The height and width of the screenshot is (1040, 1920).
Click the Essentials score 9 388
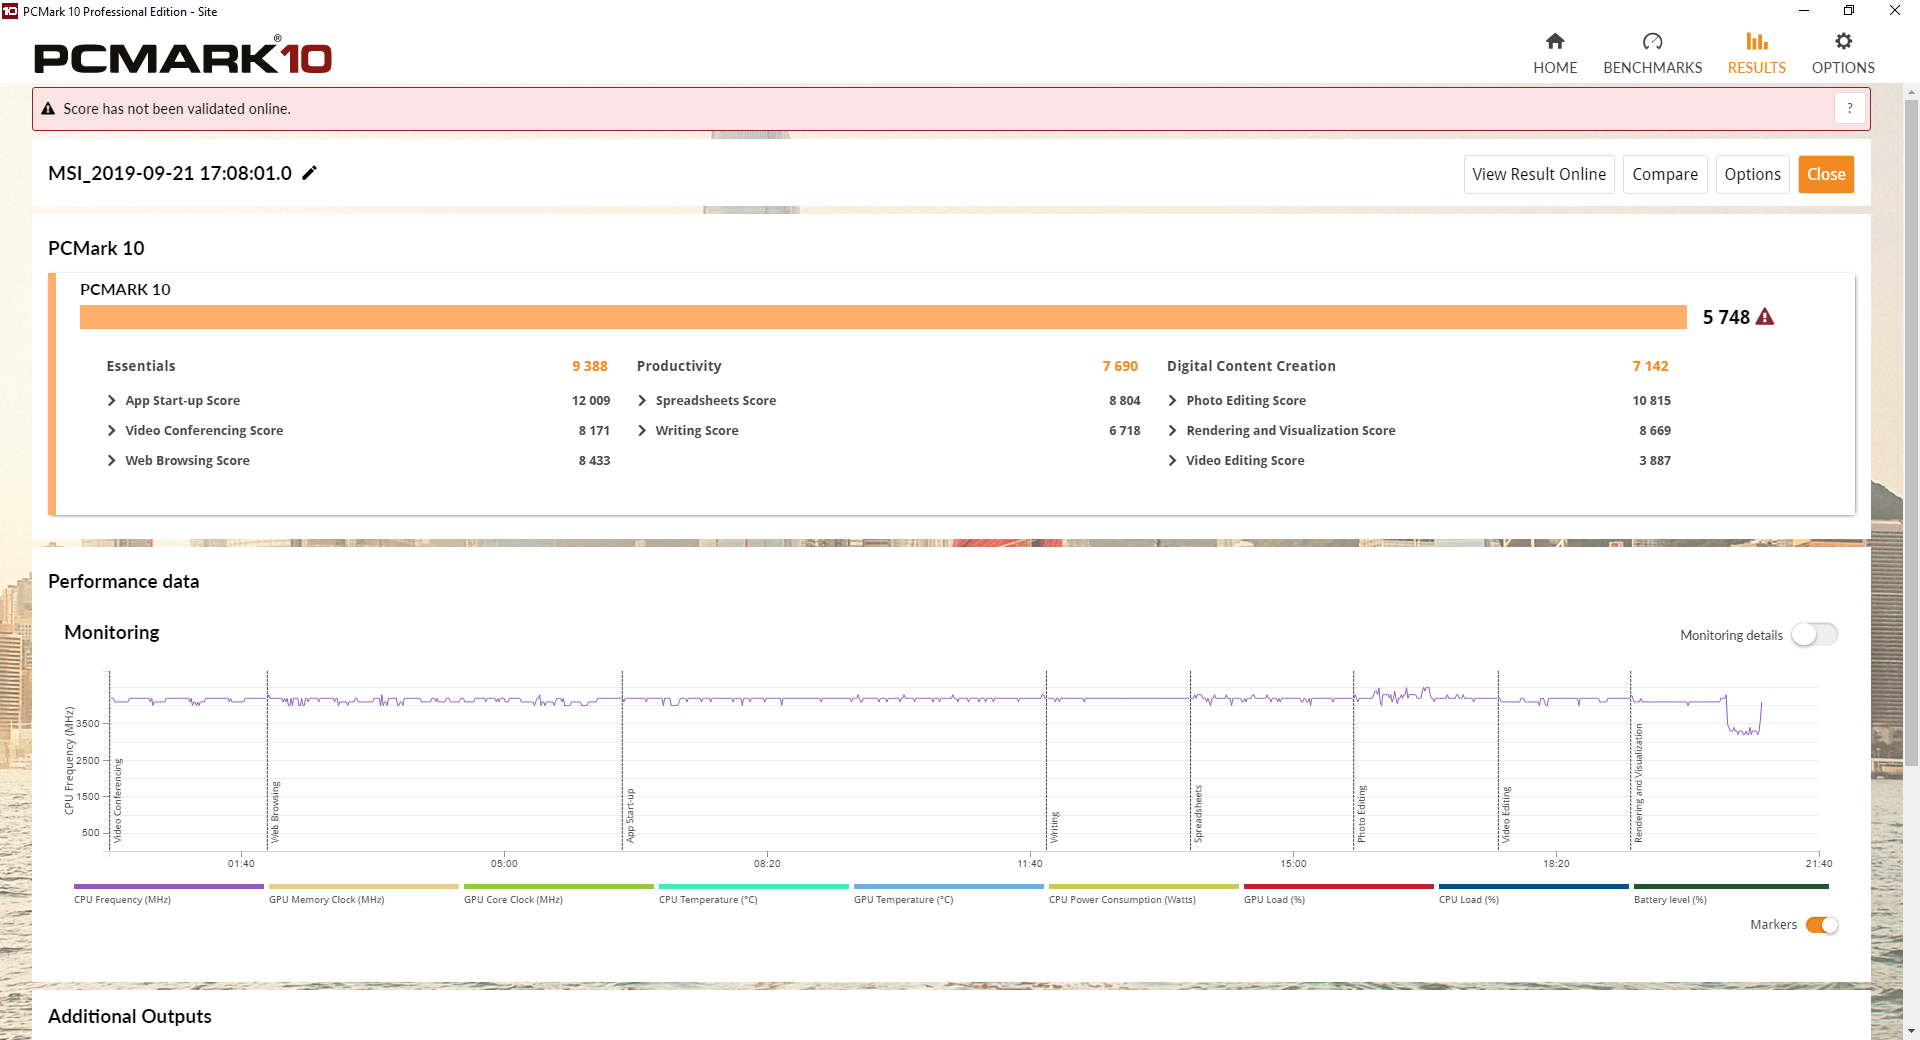590,366
